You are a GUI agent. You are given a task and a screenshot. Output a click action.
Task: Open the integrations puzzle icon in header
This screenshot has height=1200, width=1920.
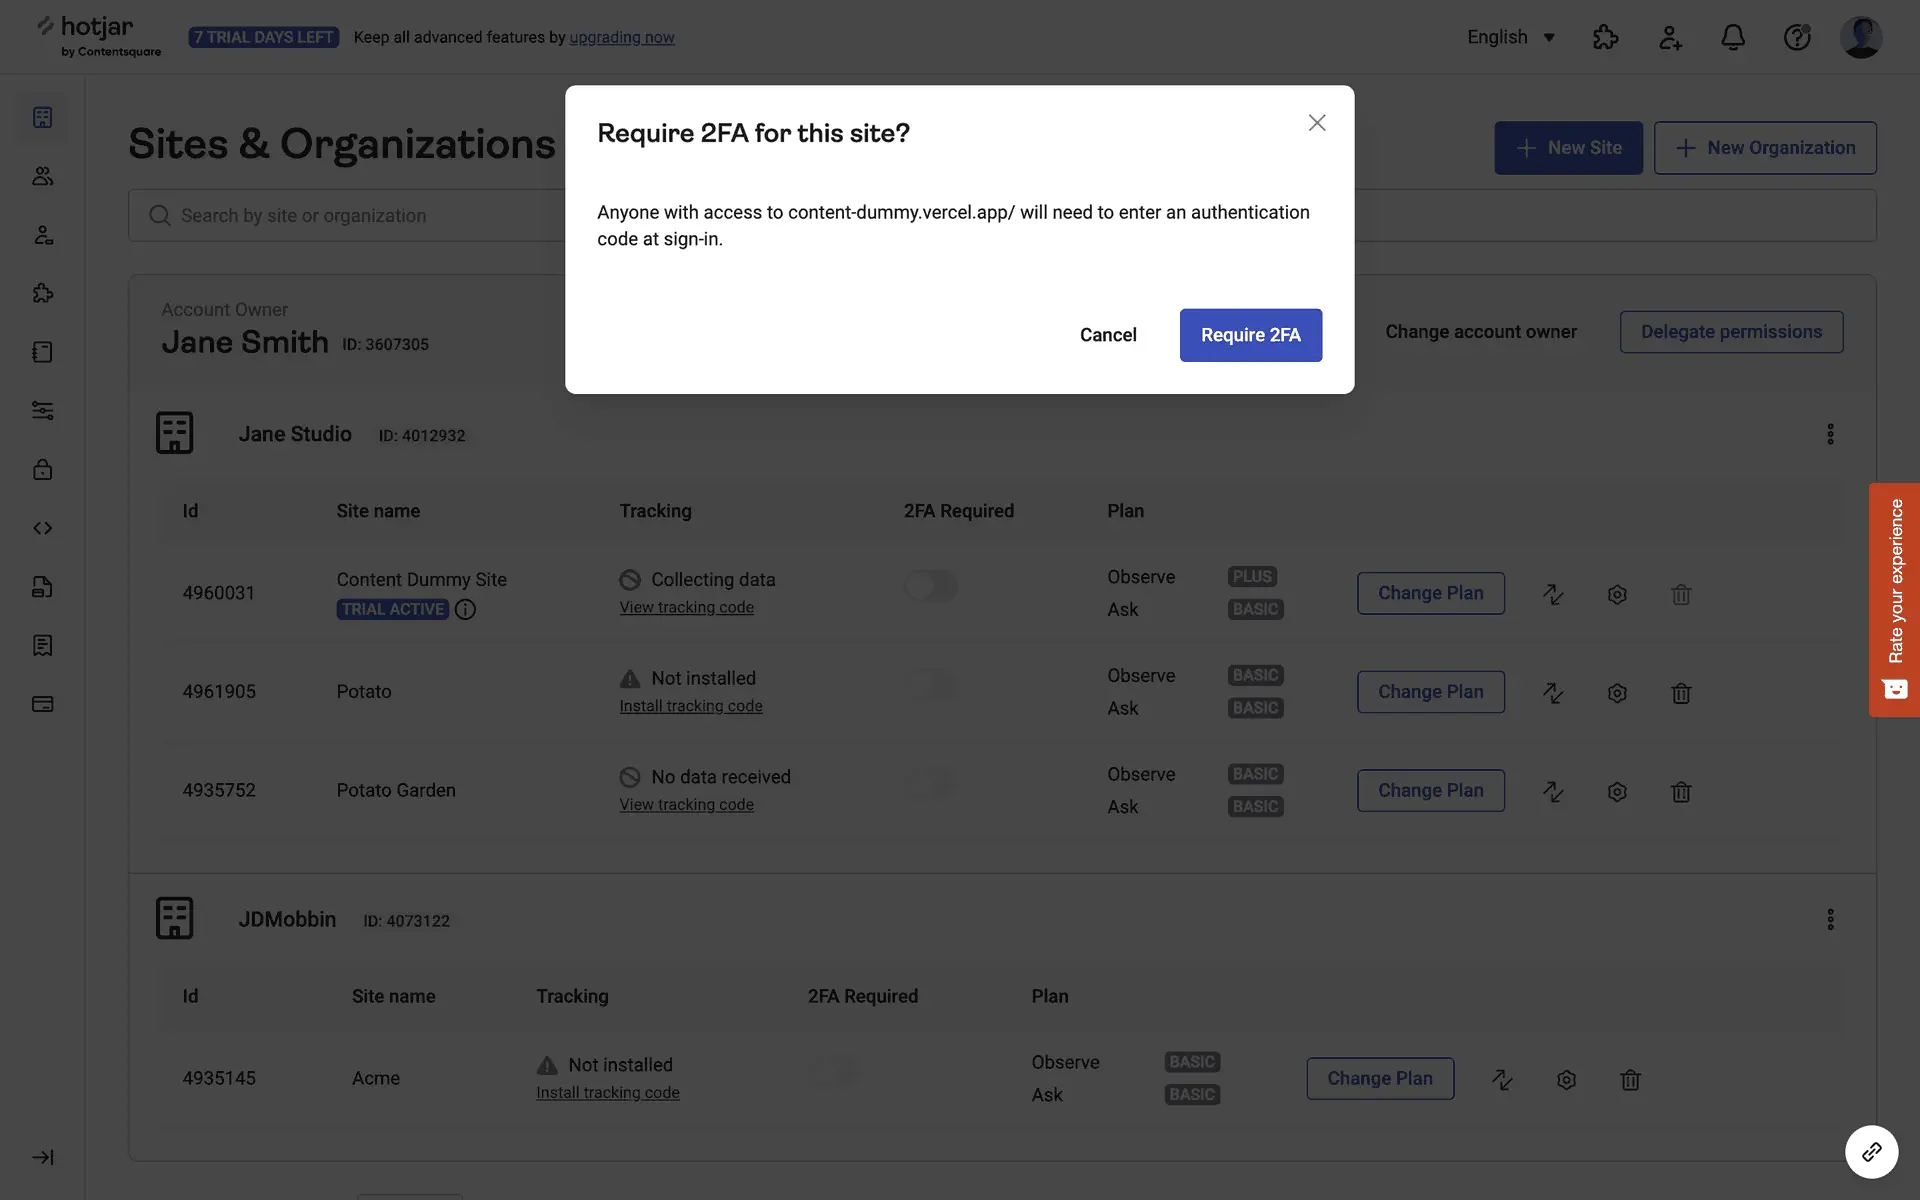tap(1605, 37)
